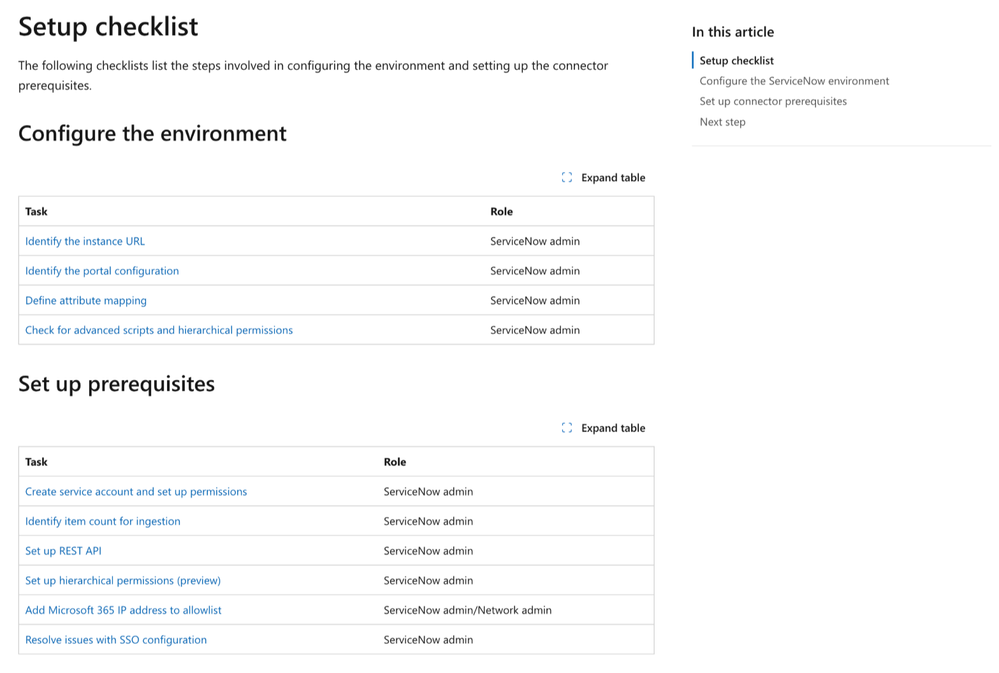The image size is (999, 673).
Task: Open advanced scripts and hierarchical permissions link
Action: coord(159,330)
